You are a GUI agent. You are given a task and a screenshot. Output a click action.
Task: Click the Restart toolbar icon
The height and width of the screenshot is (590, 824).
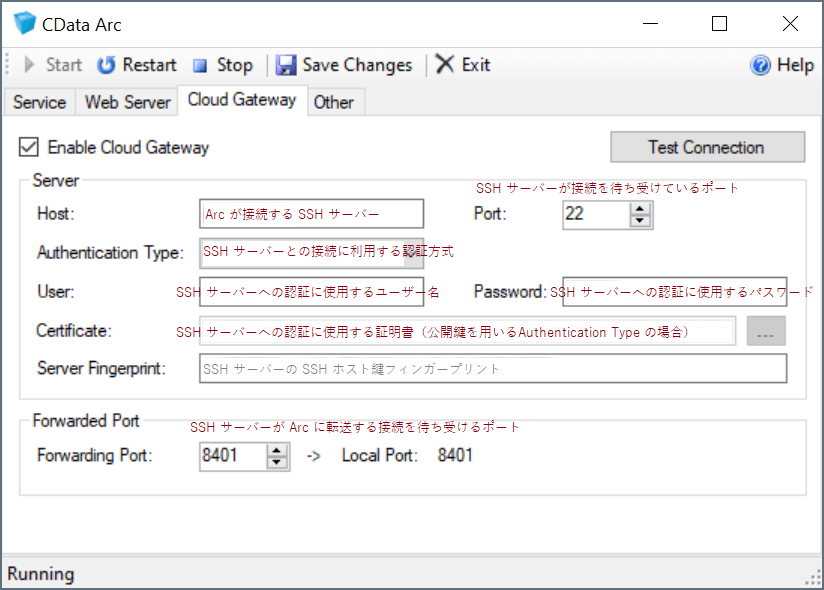(106, 65)
